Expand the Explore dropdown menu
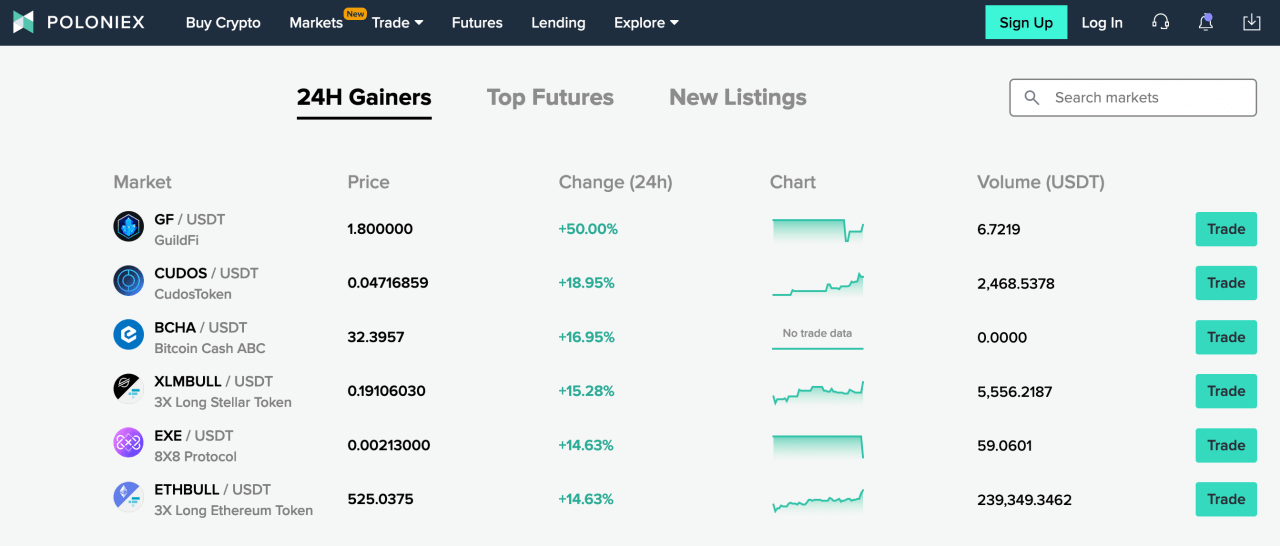 [x=646, y=22]
